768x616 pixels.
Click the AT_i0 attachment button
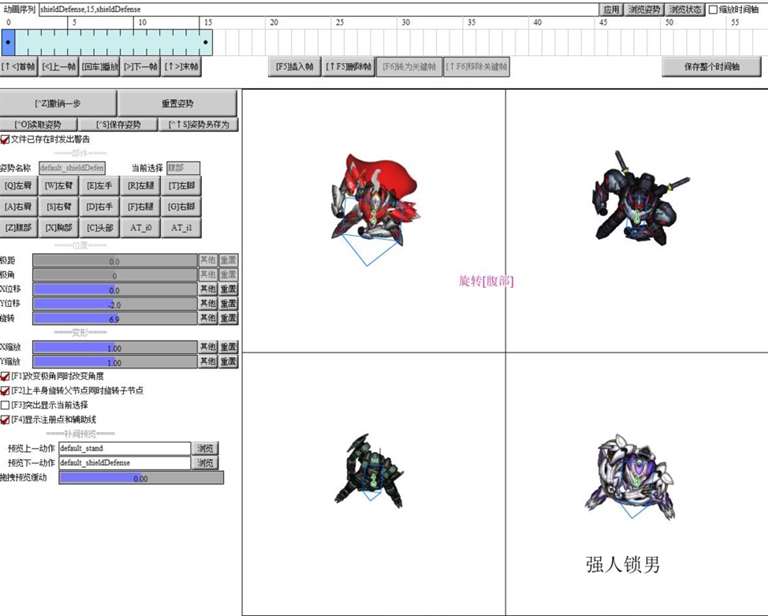click(141, 228)
